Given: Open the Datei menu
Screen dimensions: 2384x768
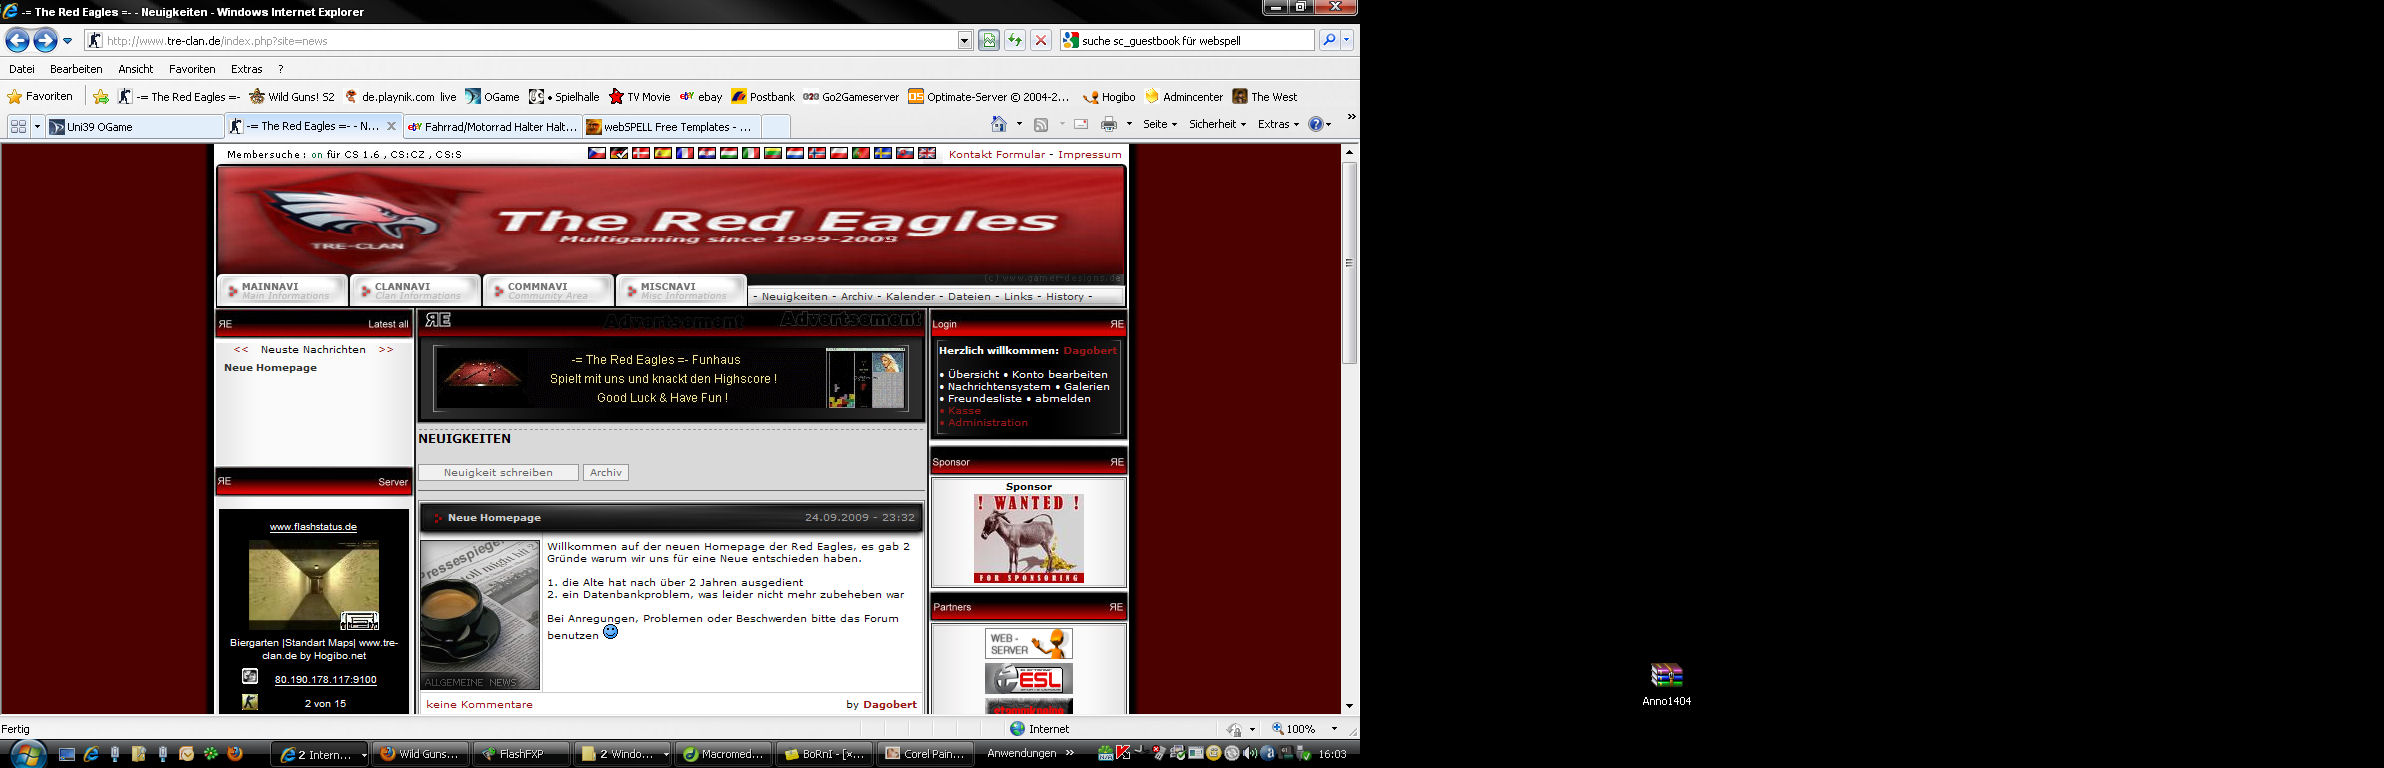Looking at the screenshot, I should pos(22,69).
